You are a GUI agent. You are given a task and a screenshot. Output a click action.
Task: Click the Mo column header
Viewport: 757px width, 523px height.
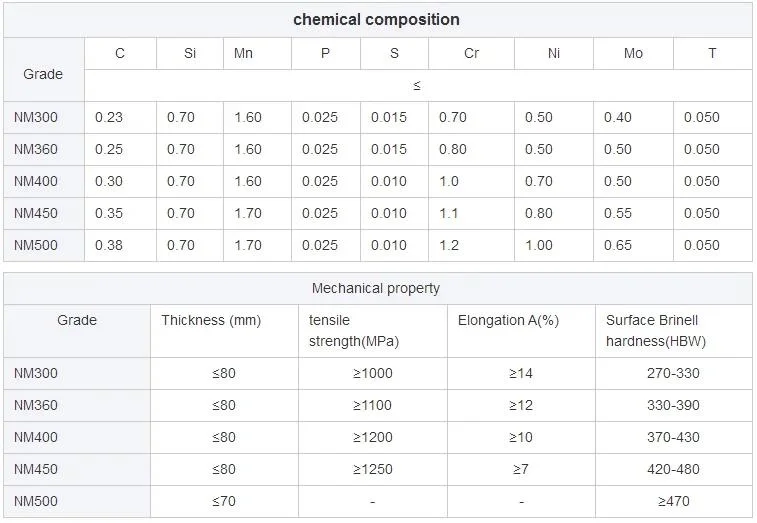coord(633,53)
